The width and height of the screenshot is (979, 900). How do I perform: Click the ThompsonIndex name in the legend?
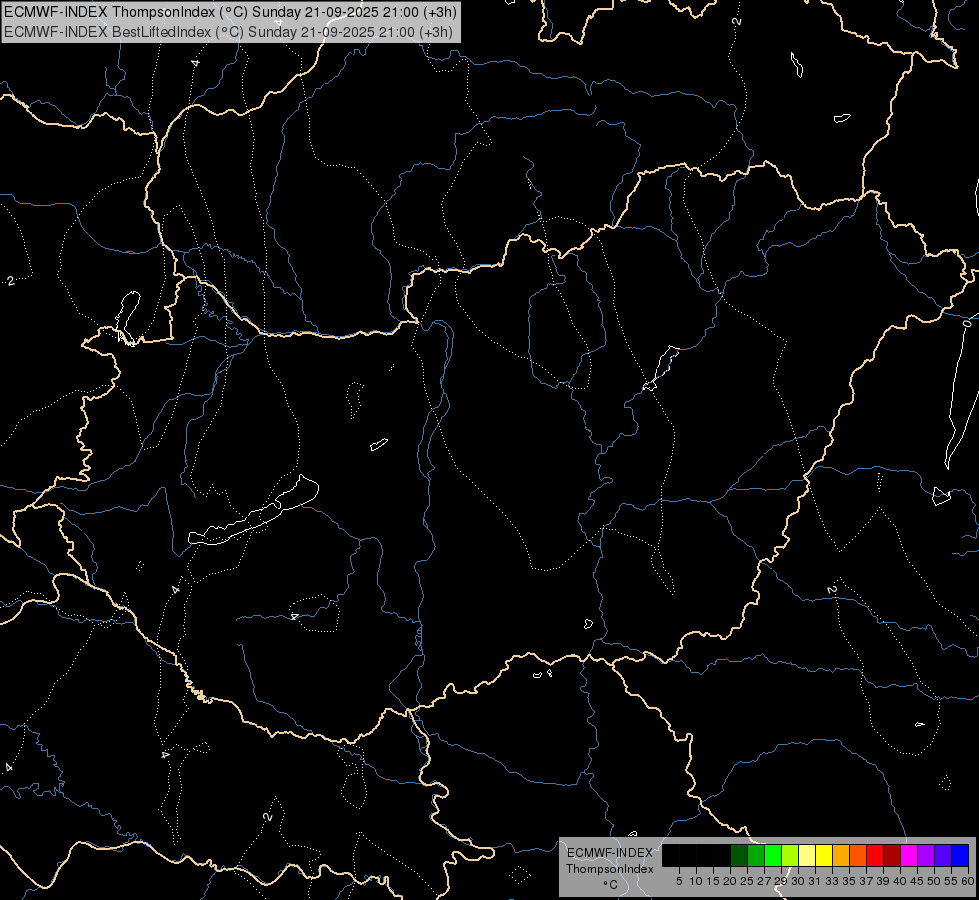(x=609, y=868)
